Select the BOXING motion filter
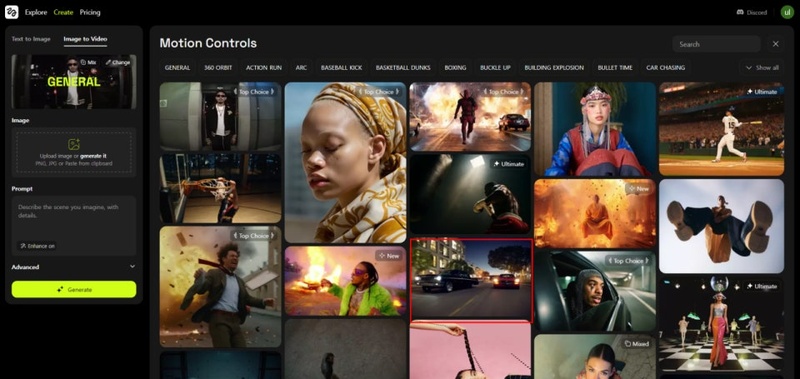This screenshot has height=379, width=800. click(x=455, y=67)
